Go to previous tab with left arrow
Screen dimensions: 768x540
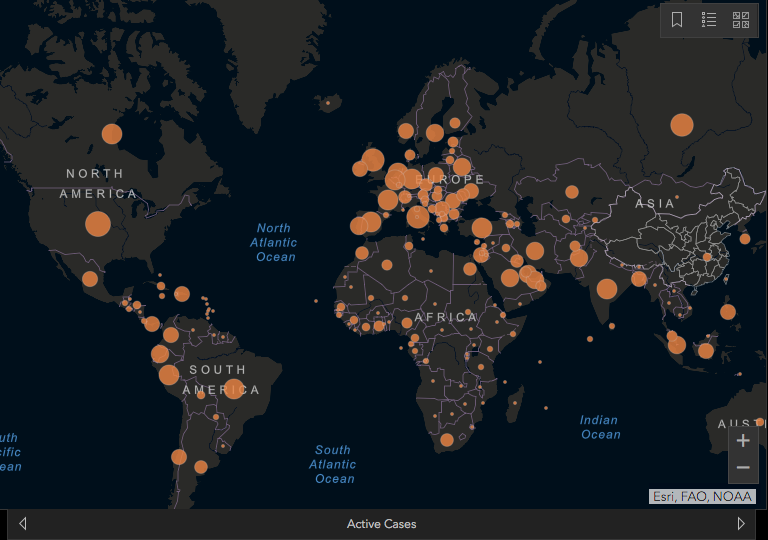click(x=23, y=524)
